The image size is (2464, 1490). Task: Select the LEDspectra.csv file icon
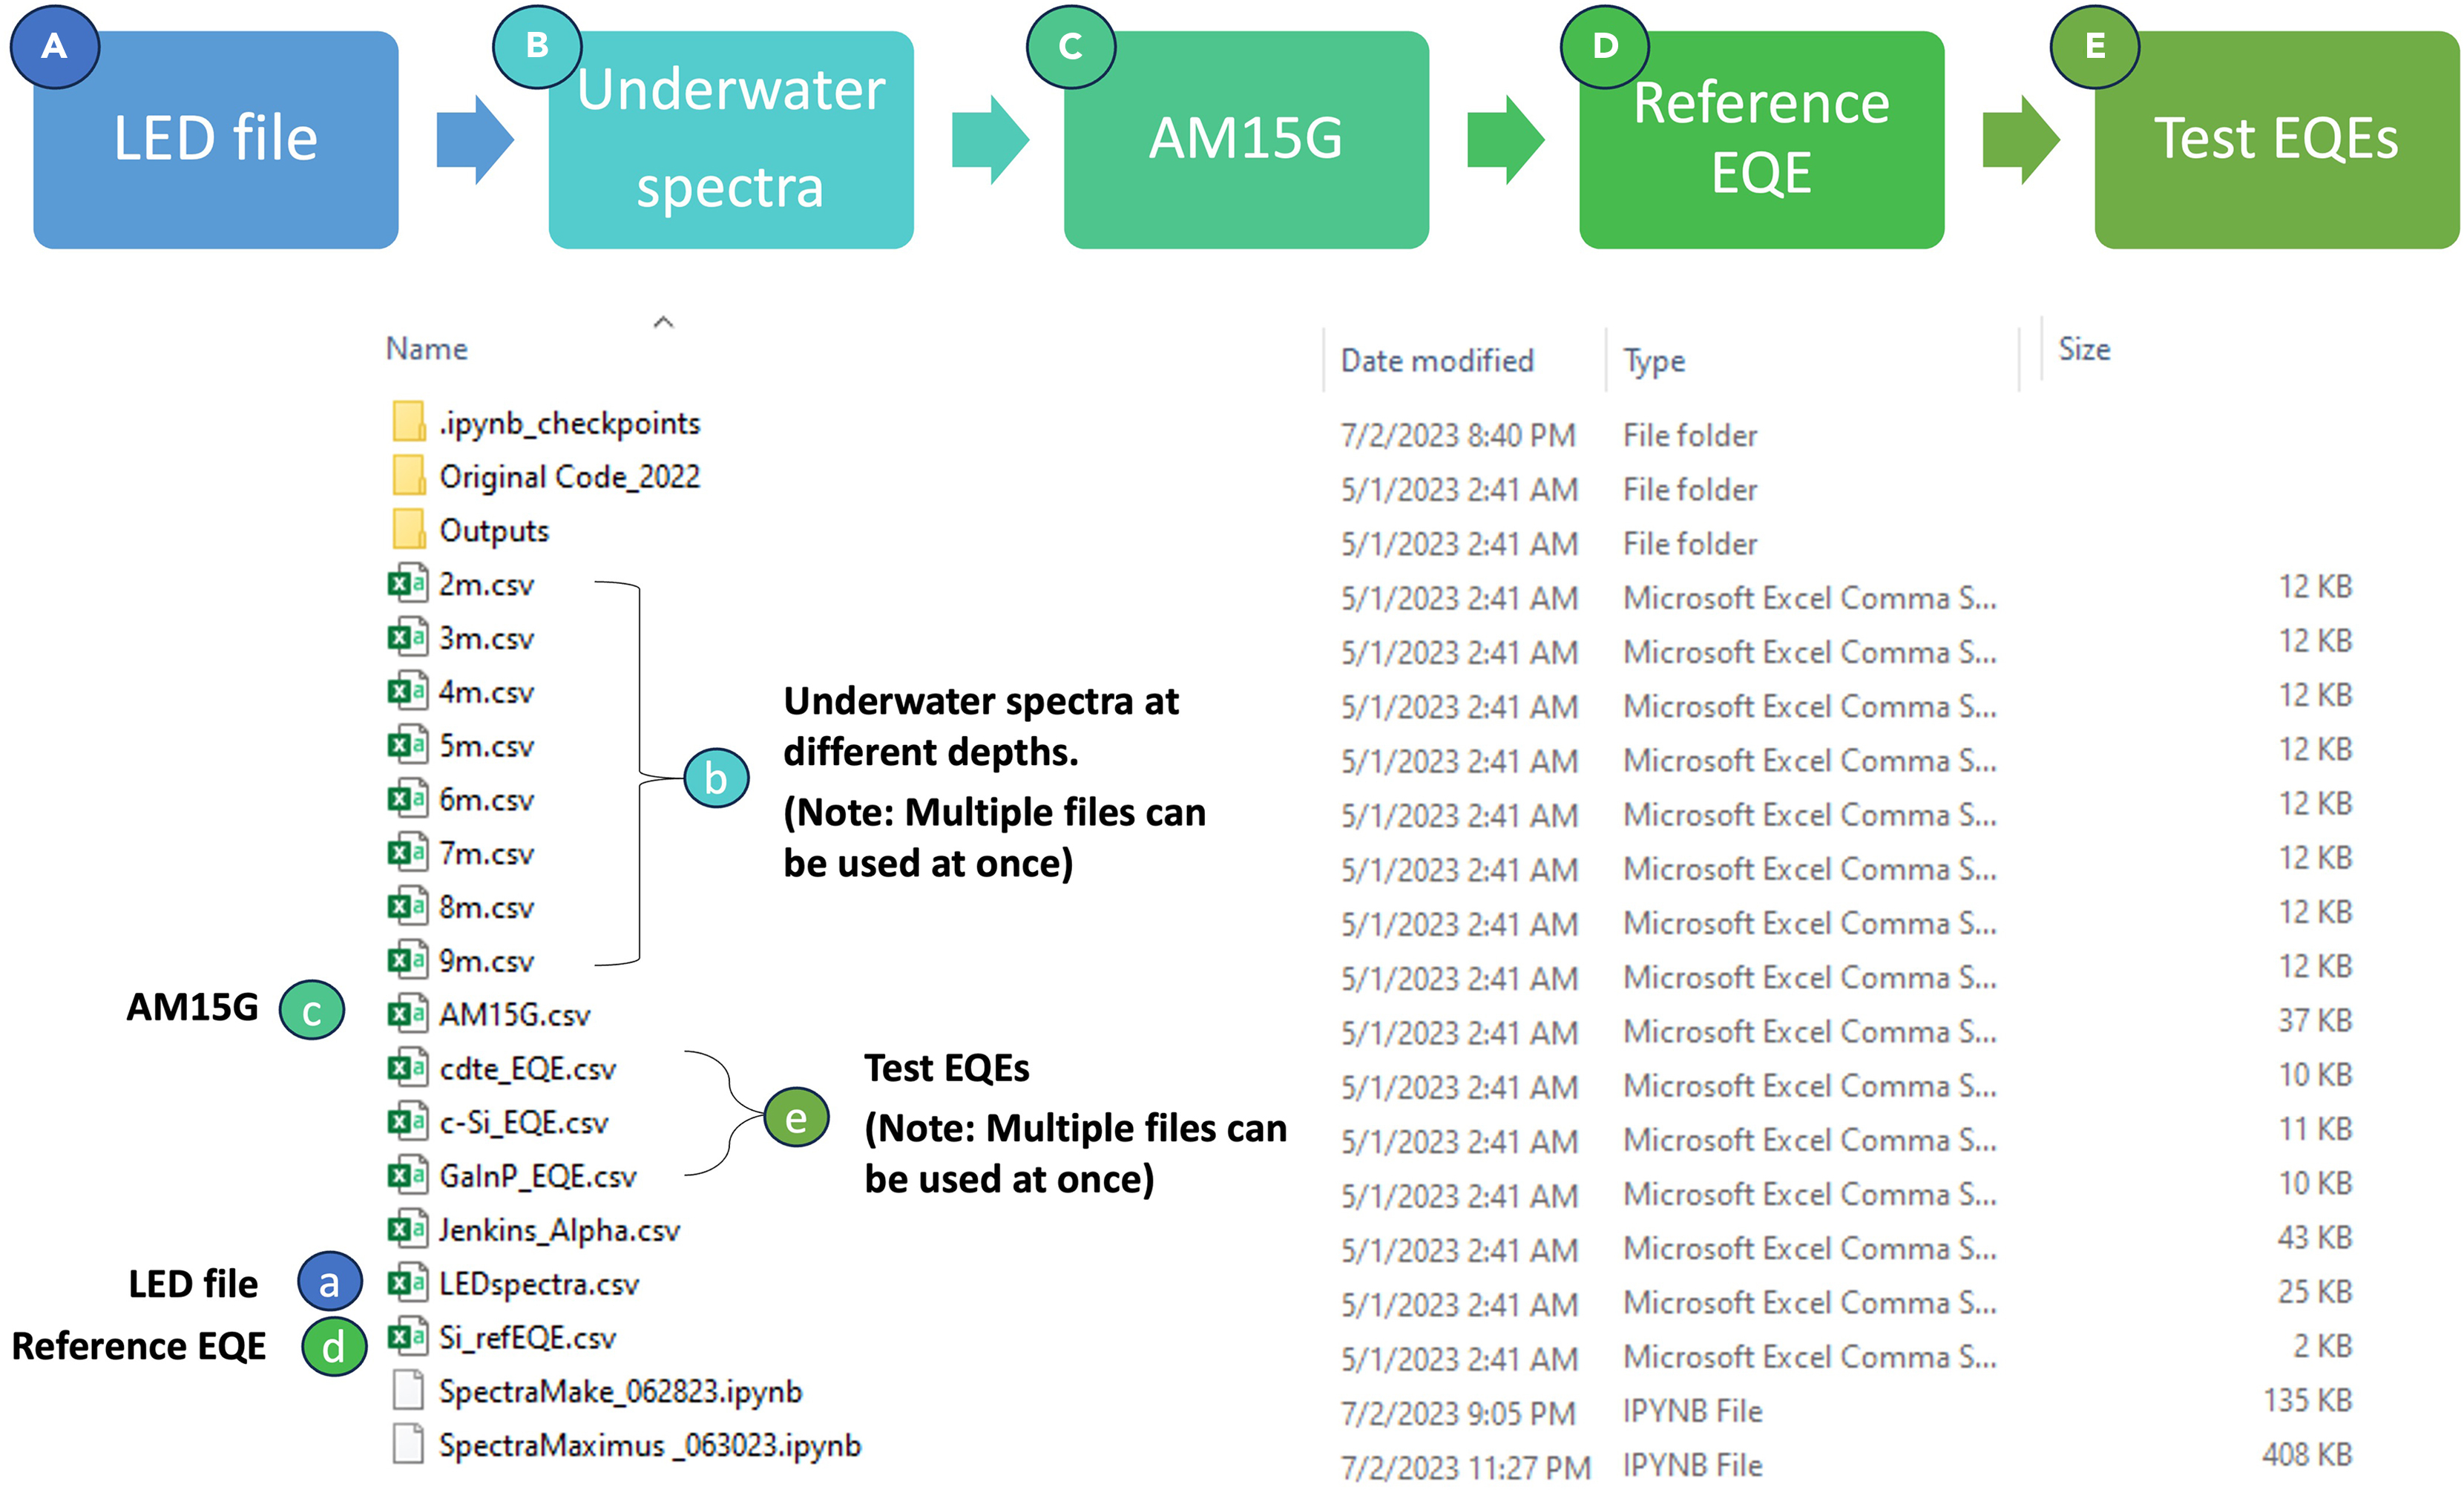407,1283
